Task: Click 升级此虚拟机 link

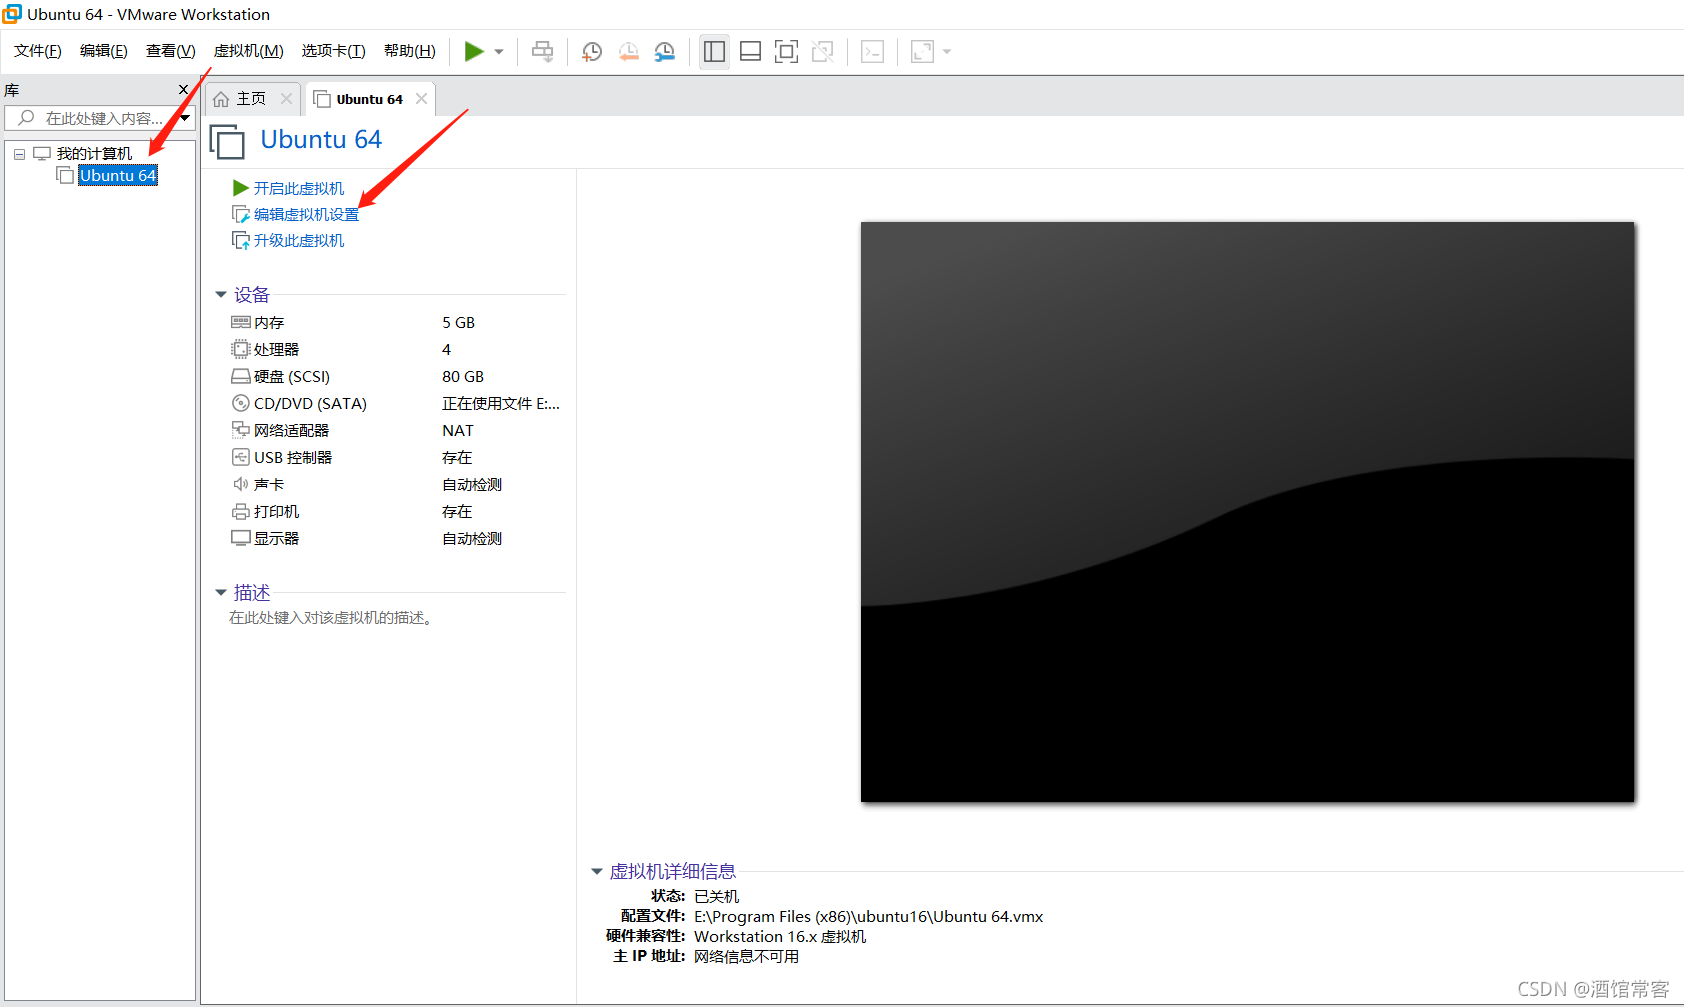Action: tap(298, 240)
